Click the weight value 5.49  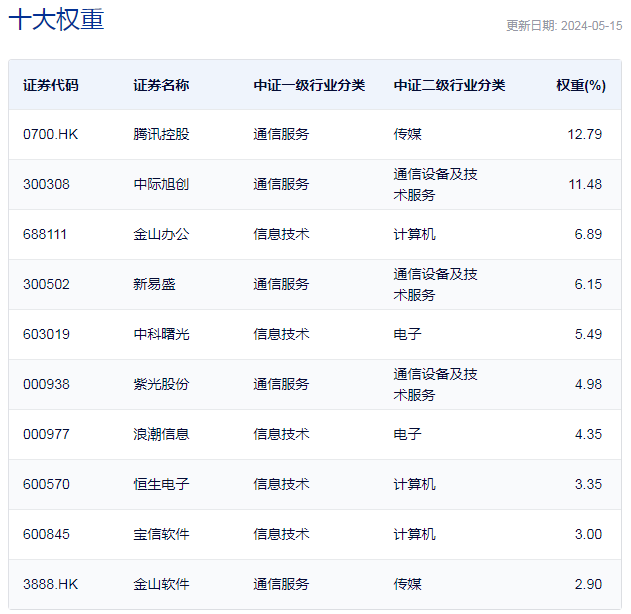point(588,334)
